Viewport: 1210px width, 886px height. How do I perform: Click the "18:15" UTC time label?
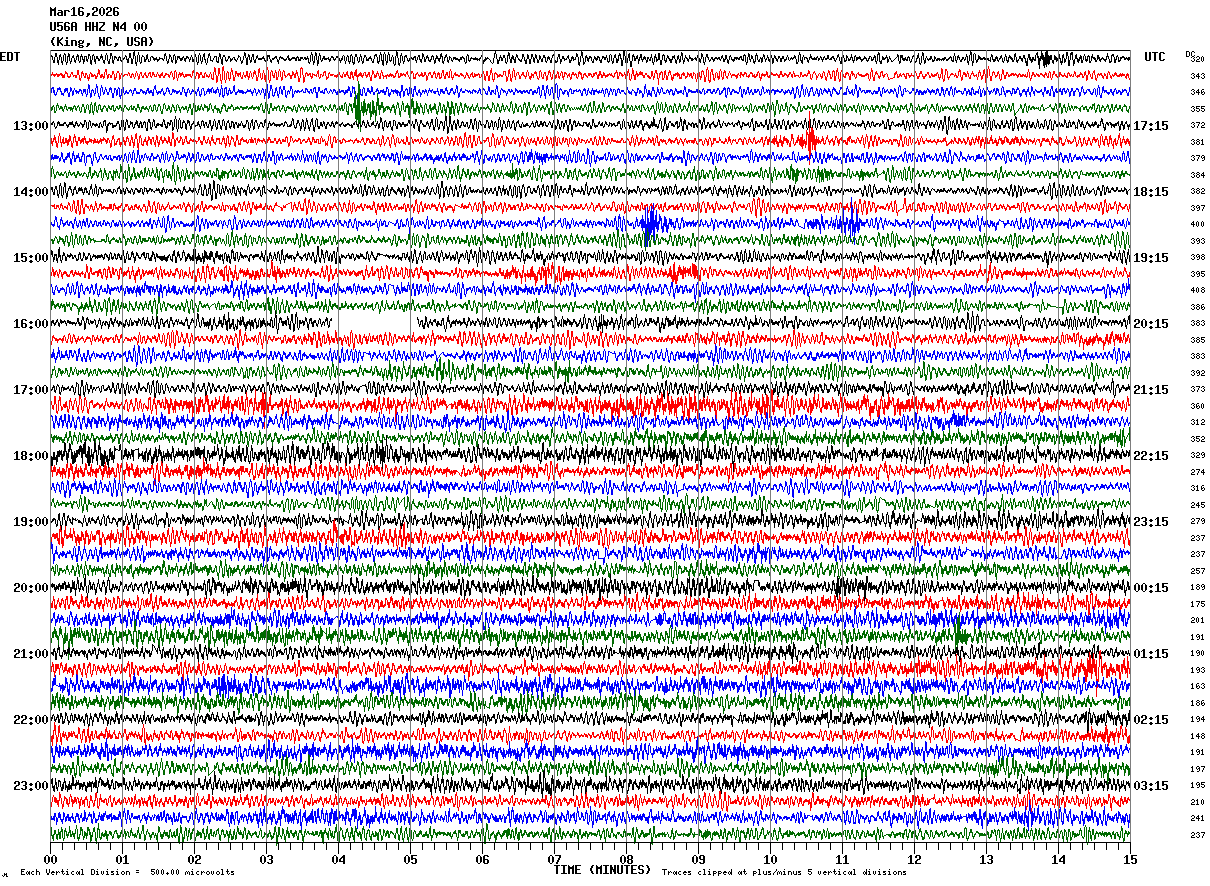1151,191
